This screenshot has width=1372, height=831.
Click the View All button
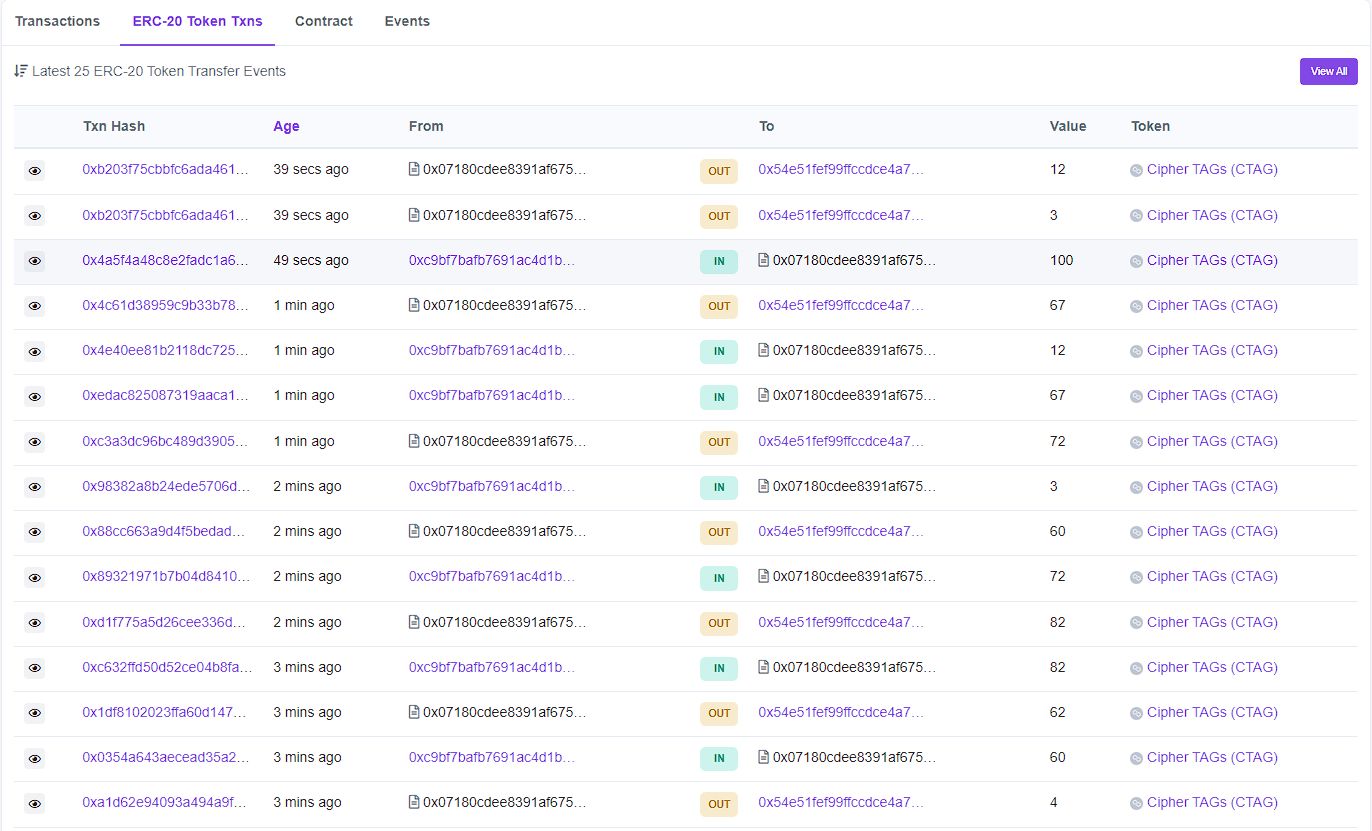[x=1329, y=71]
